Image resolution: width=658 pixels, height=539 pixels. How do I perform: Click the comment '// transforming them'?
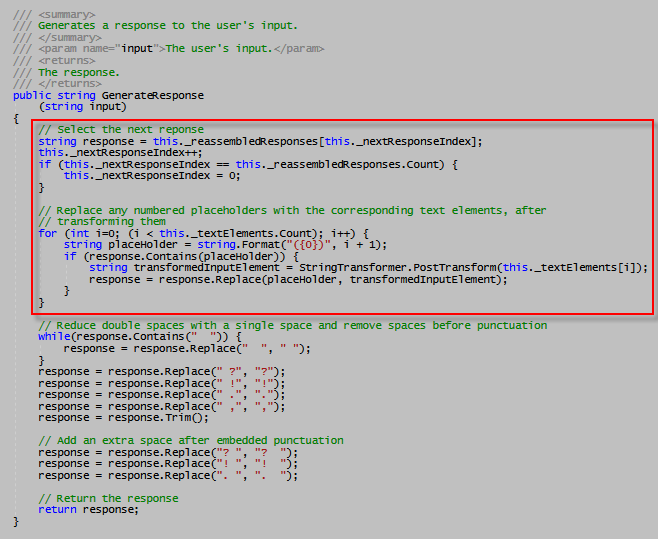tap(102, 221)
